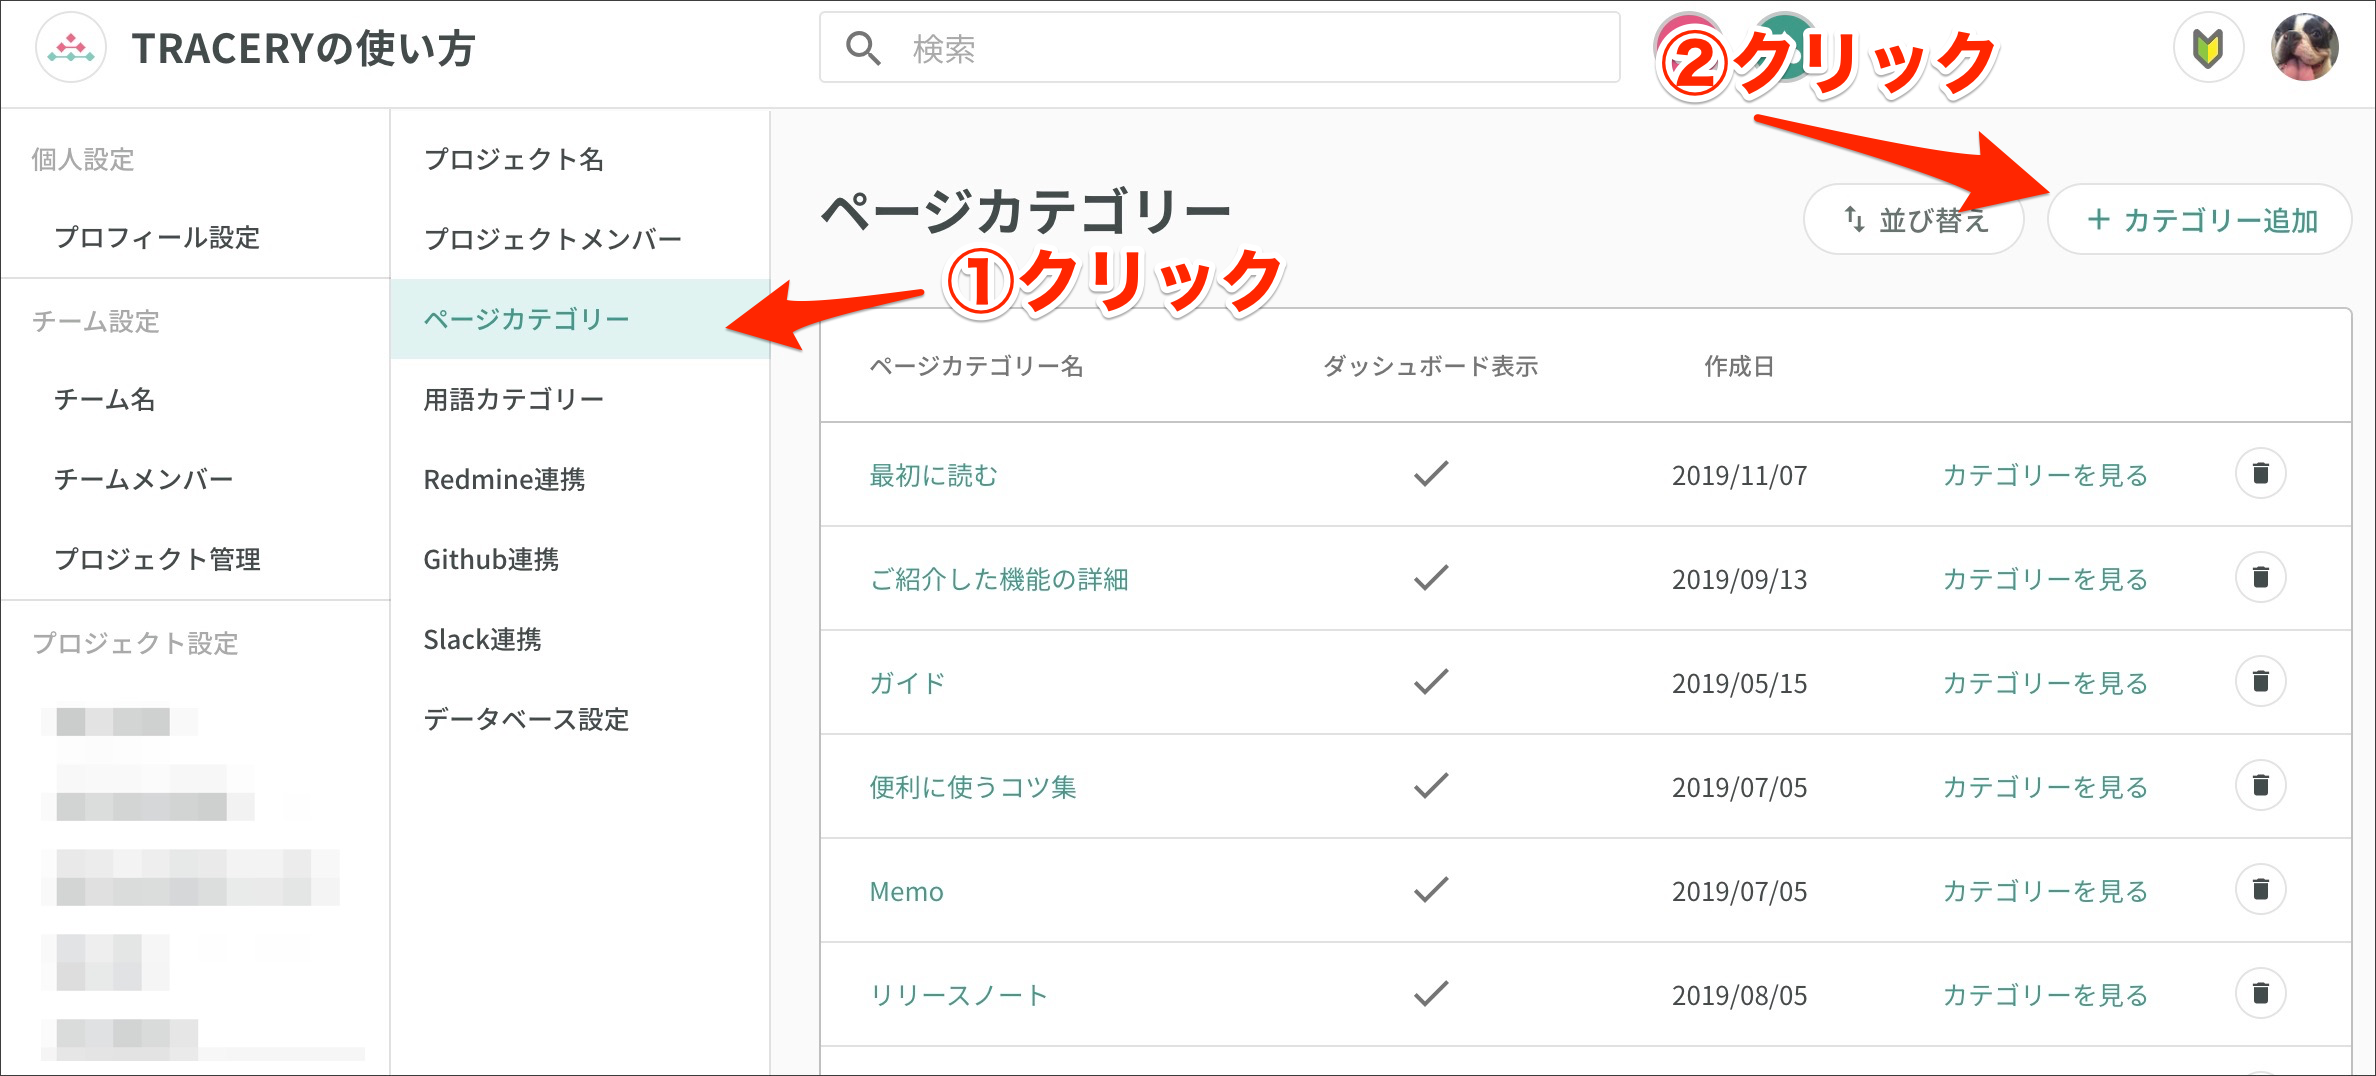Open the beginner guide shield icon
Viewport: 2376px width, 1076px height.
(2208, 48)
